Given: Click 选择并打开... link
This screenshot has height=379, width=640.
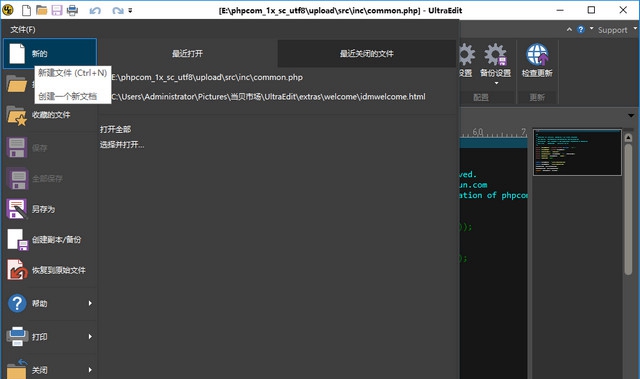Looking at the screenshot, I should point(122,145).
